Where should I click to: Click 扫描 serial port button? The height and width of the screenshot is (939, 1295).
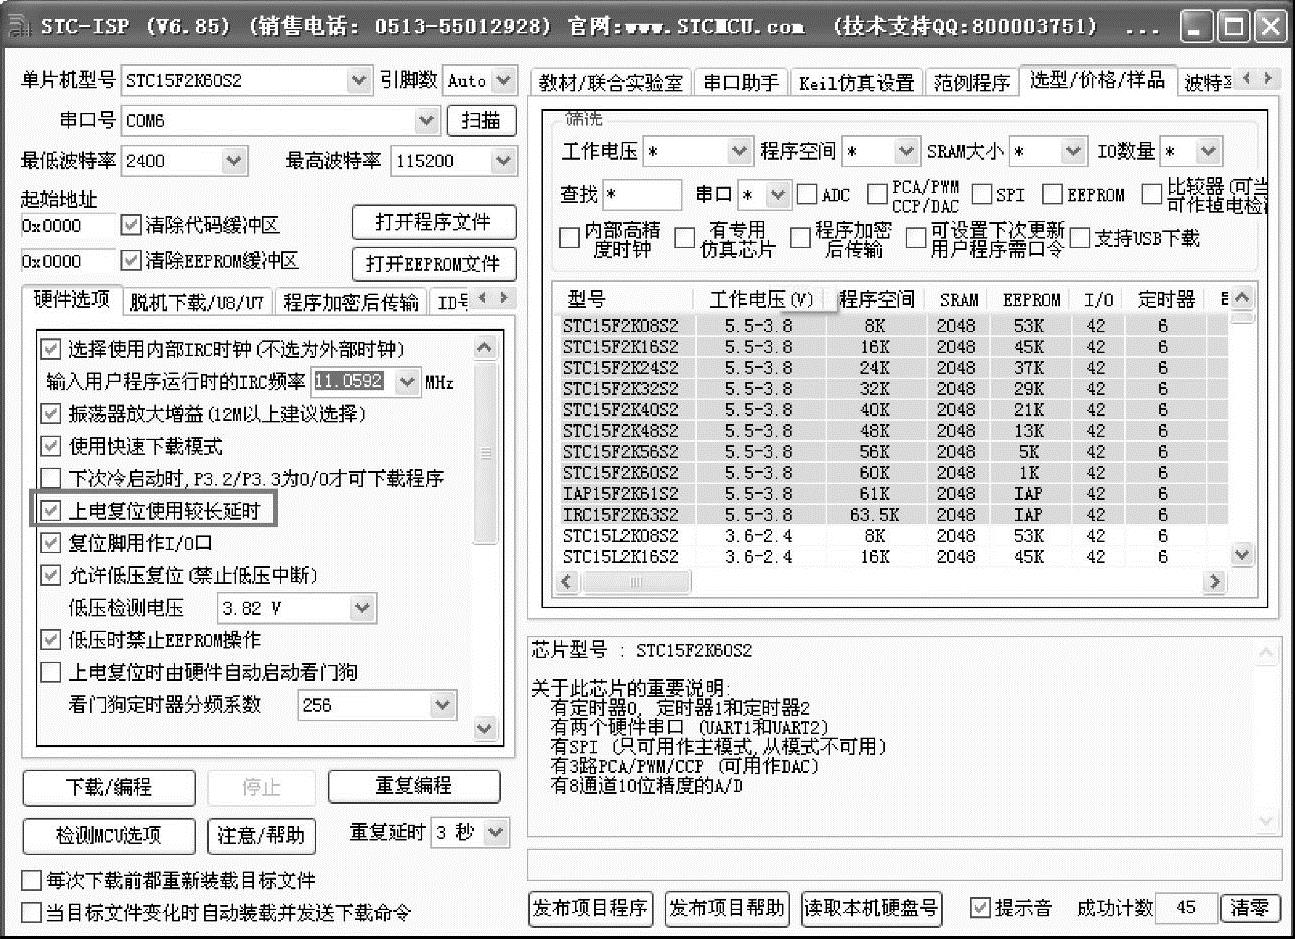pos(481,120)
